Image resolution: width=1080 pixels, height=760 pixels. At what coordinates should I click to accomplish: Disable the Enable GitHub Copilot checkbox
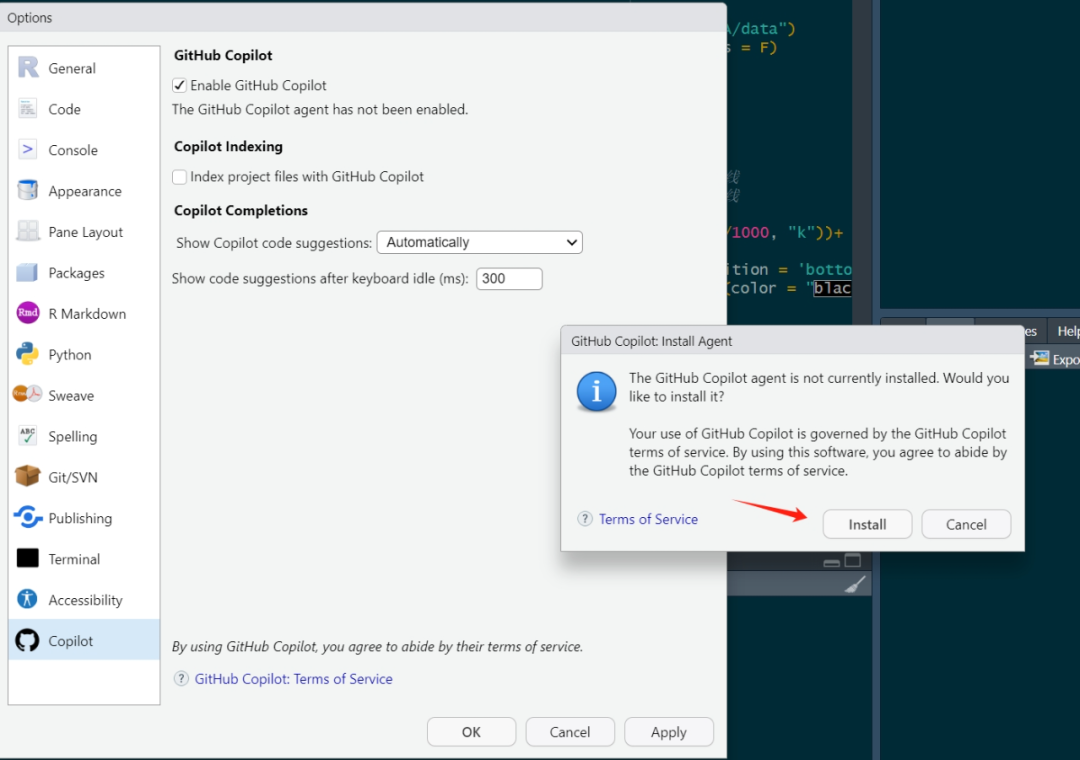178,85
